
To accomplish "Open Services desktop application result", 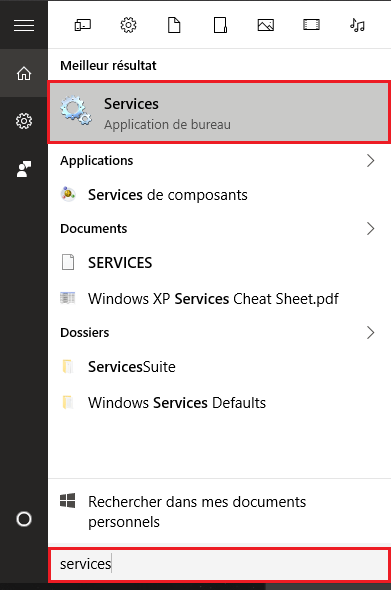I will (x=219, y=112).
